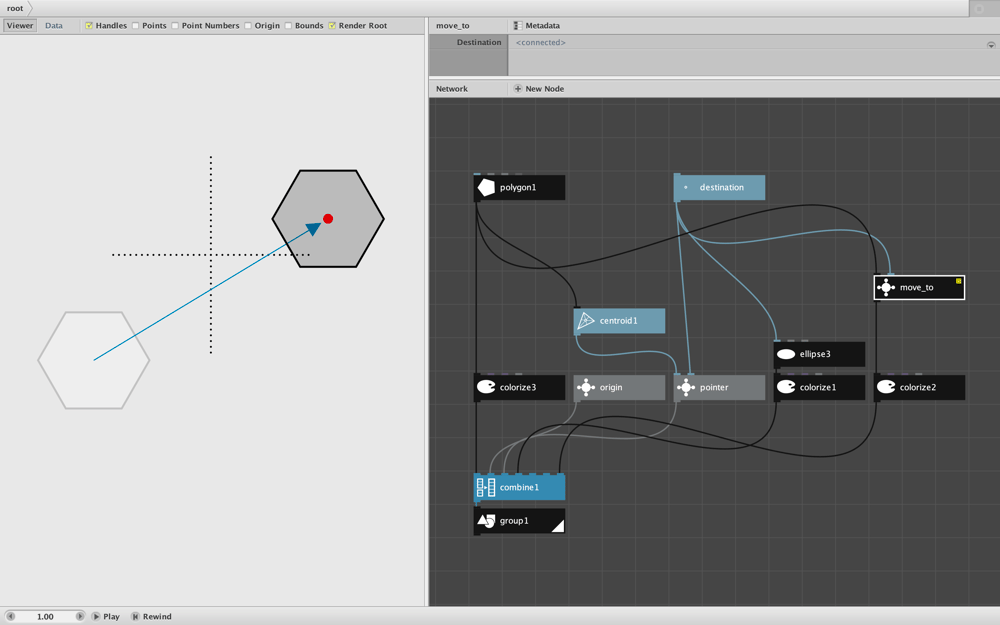Show Bounds in the viewer
Viewport: 1000px width, 625px height.
288,26
